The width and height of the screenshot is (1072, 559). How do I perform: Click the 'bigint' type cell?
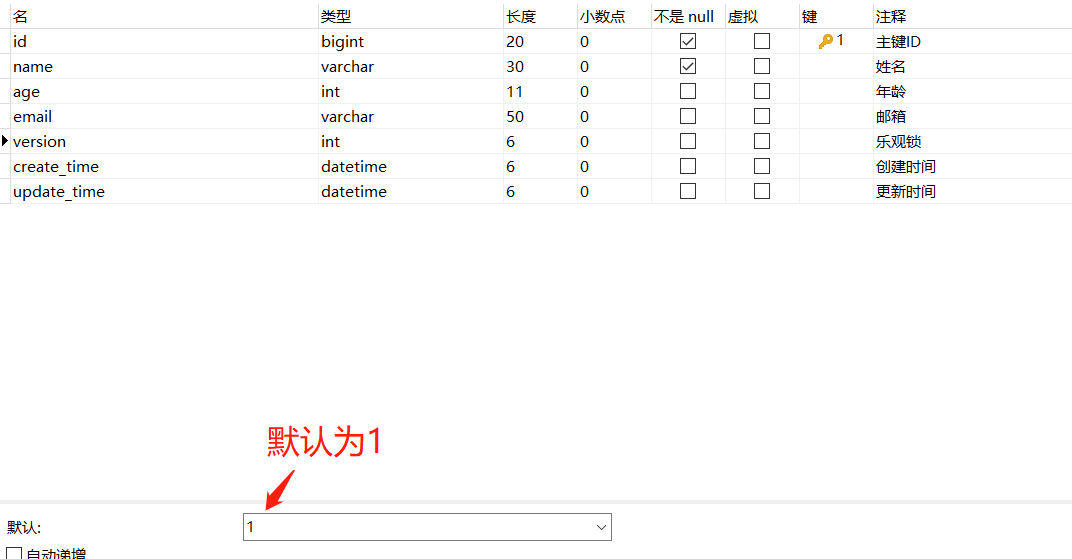(411, 42)
